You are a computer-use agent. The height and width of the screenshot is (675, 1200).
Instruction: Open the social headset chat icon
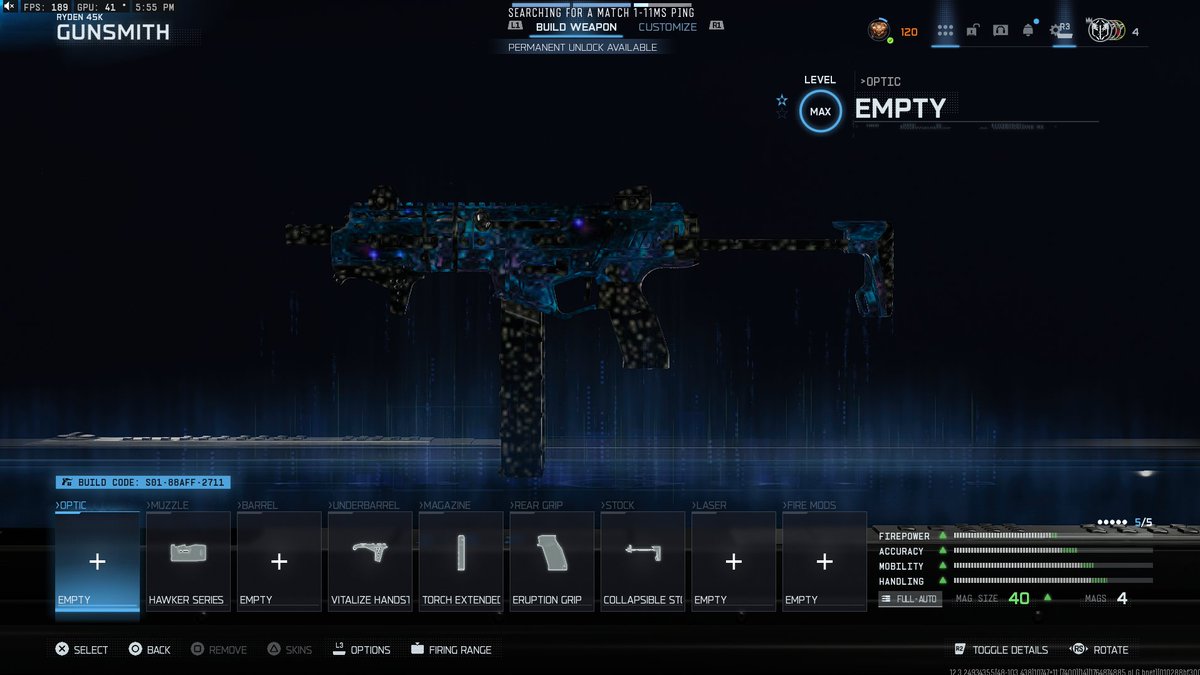(x=1000, y=31)
